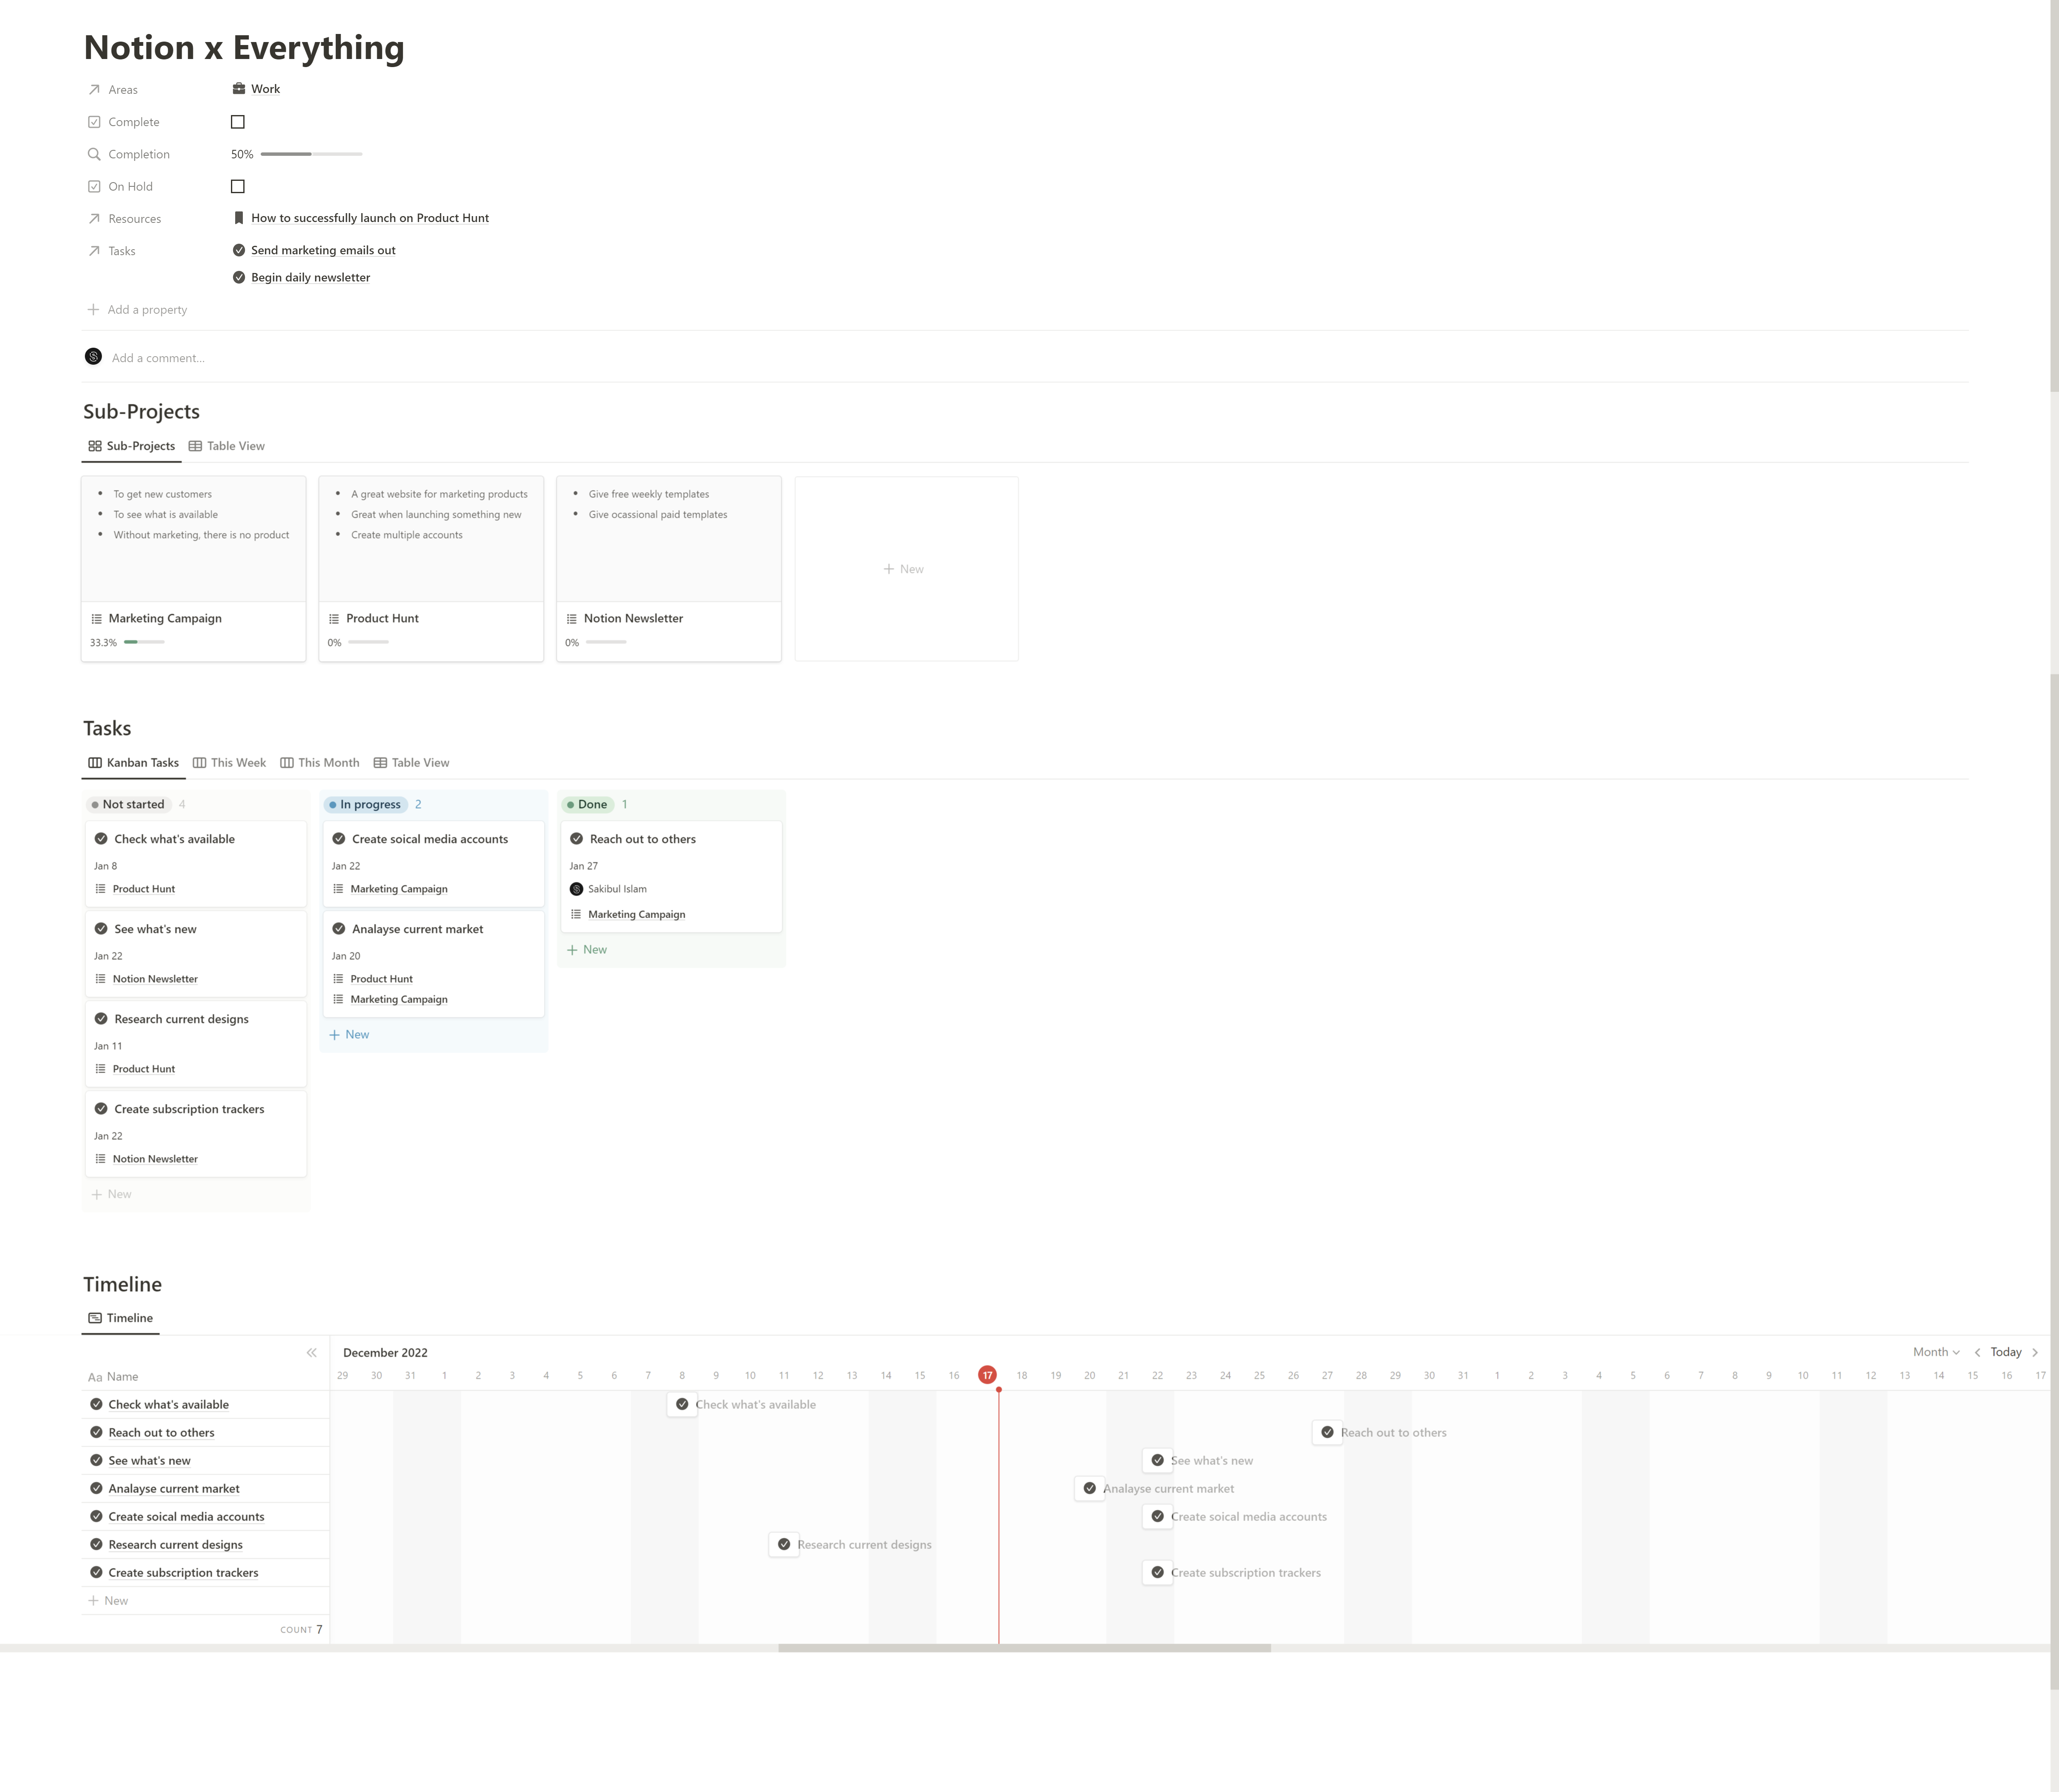Click check icon in See what's new timeline row
Image resolution: width=2059 pixels, height=1792 pixels.
pos(1158,1461)
